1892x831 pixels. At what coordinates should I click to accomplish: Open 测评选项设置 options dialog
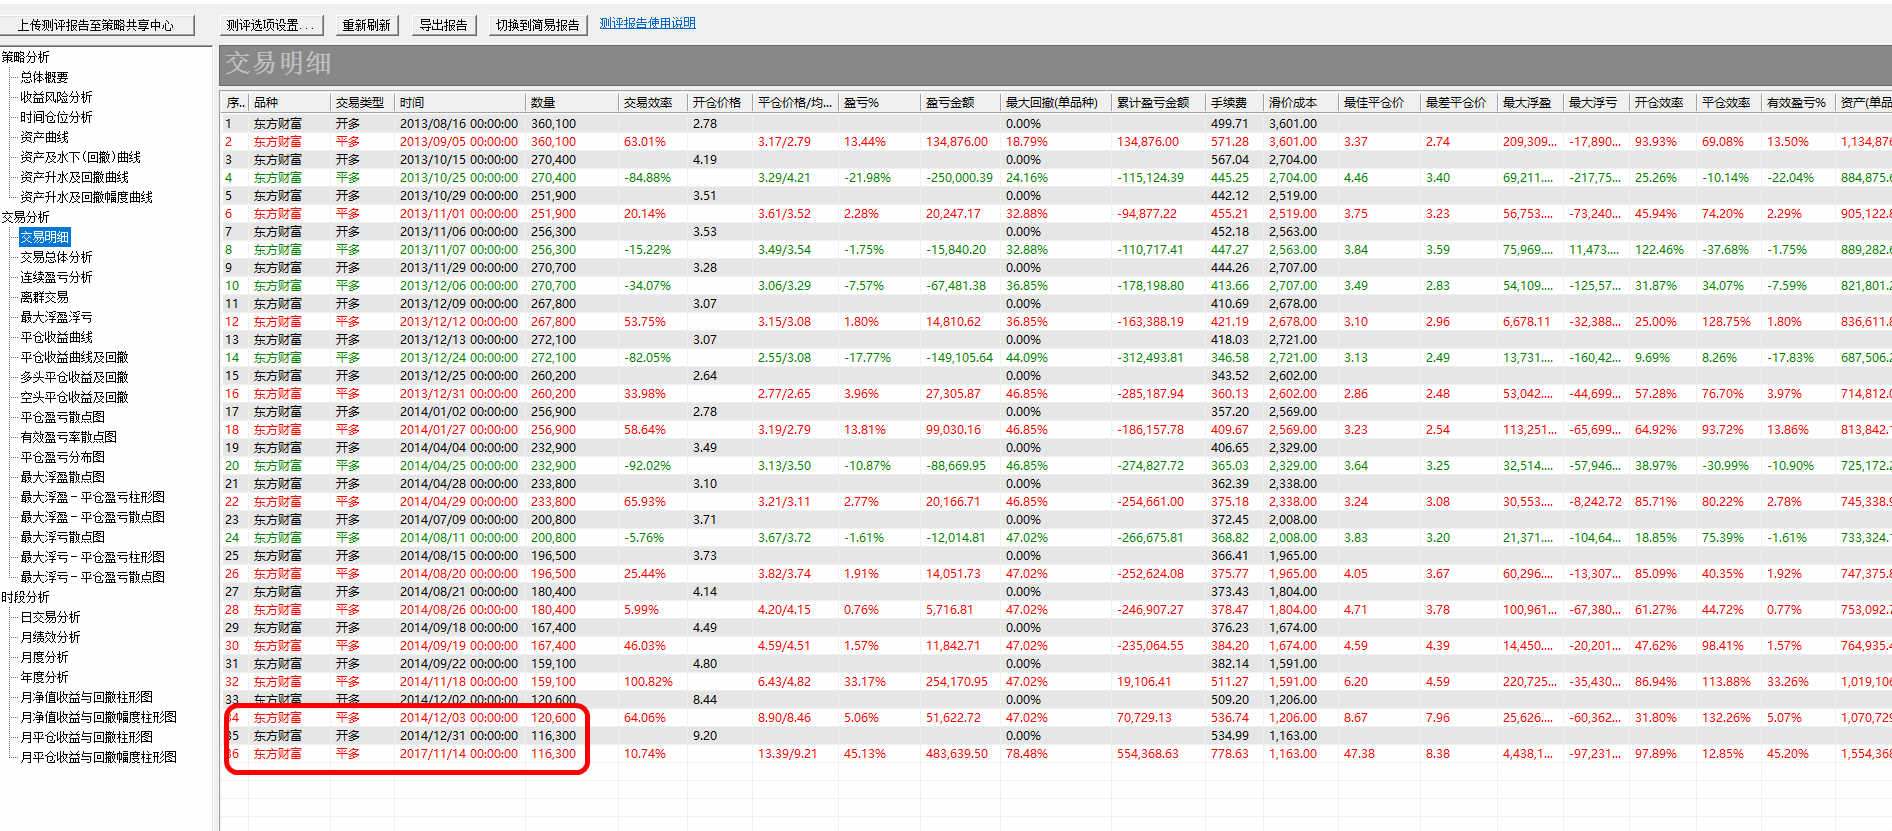pyautogui.click(x=269, y=25)
